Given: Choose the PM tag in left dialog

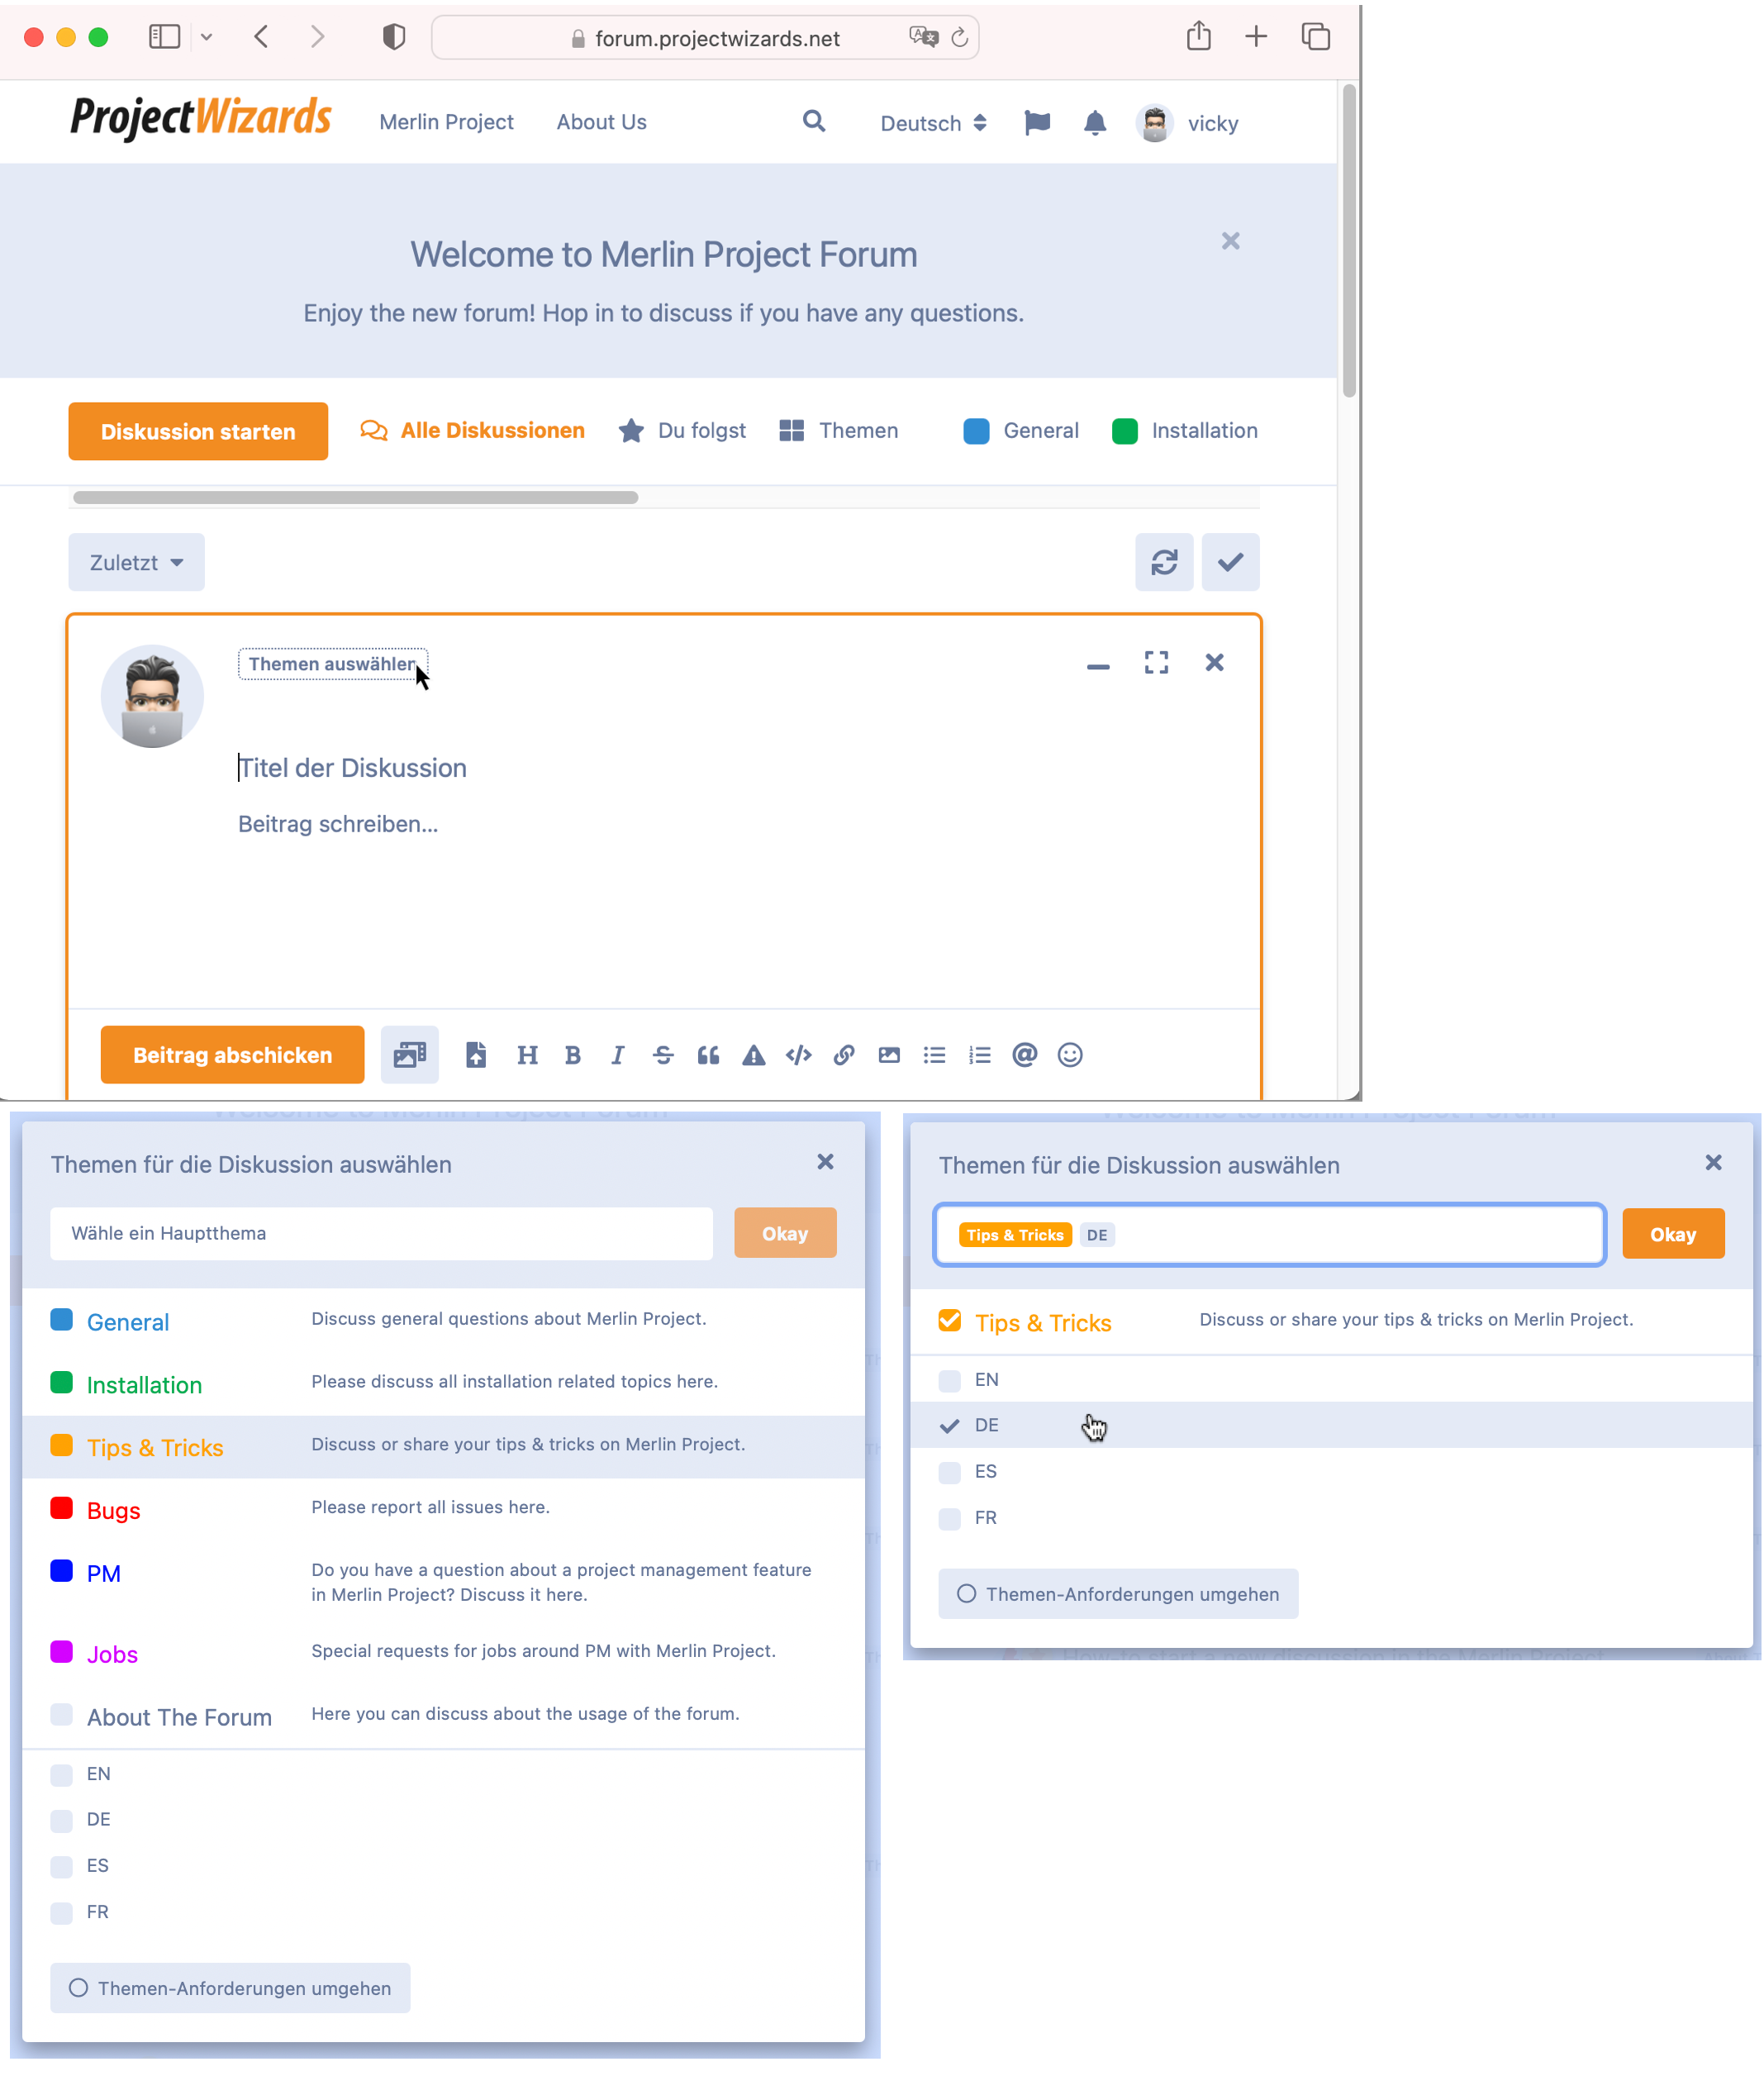Looking at the screenshot, I should [x=443, y=1581].
